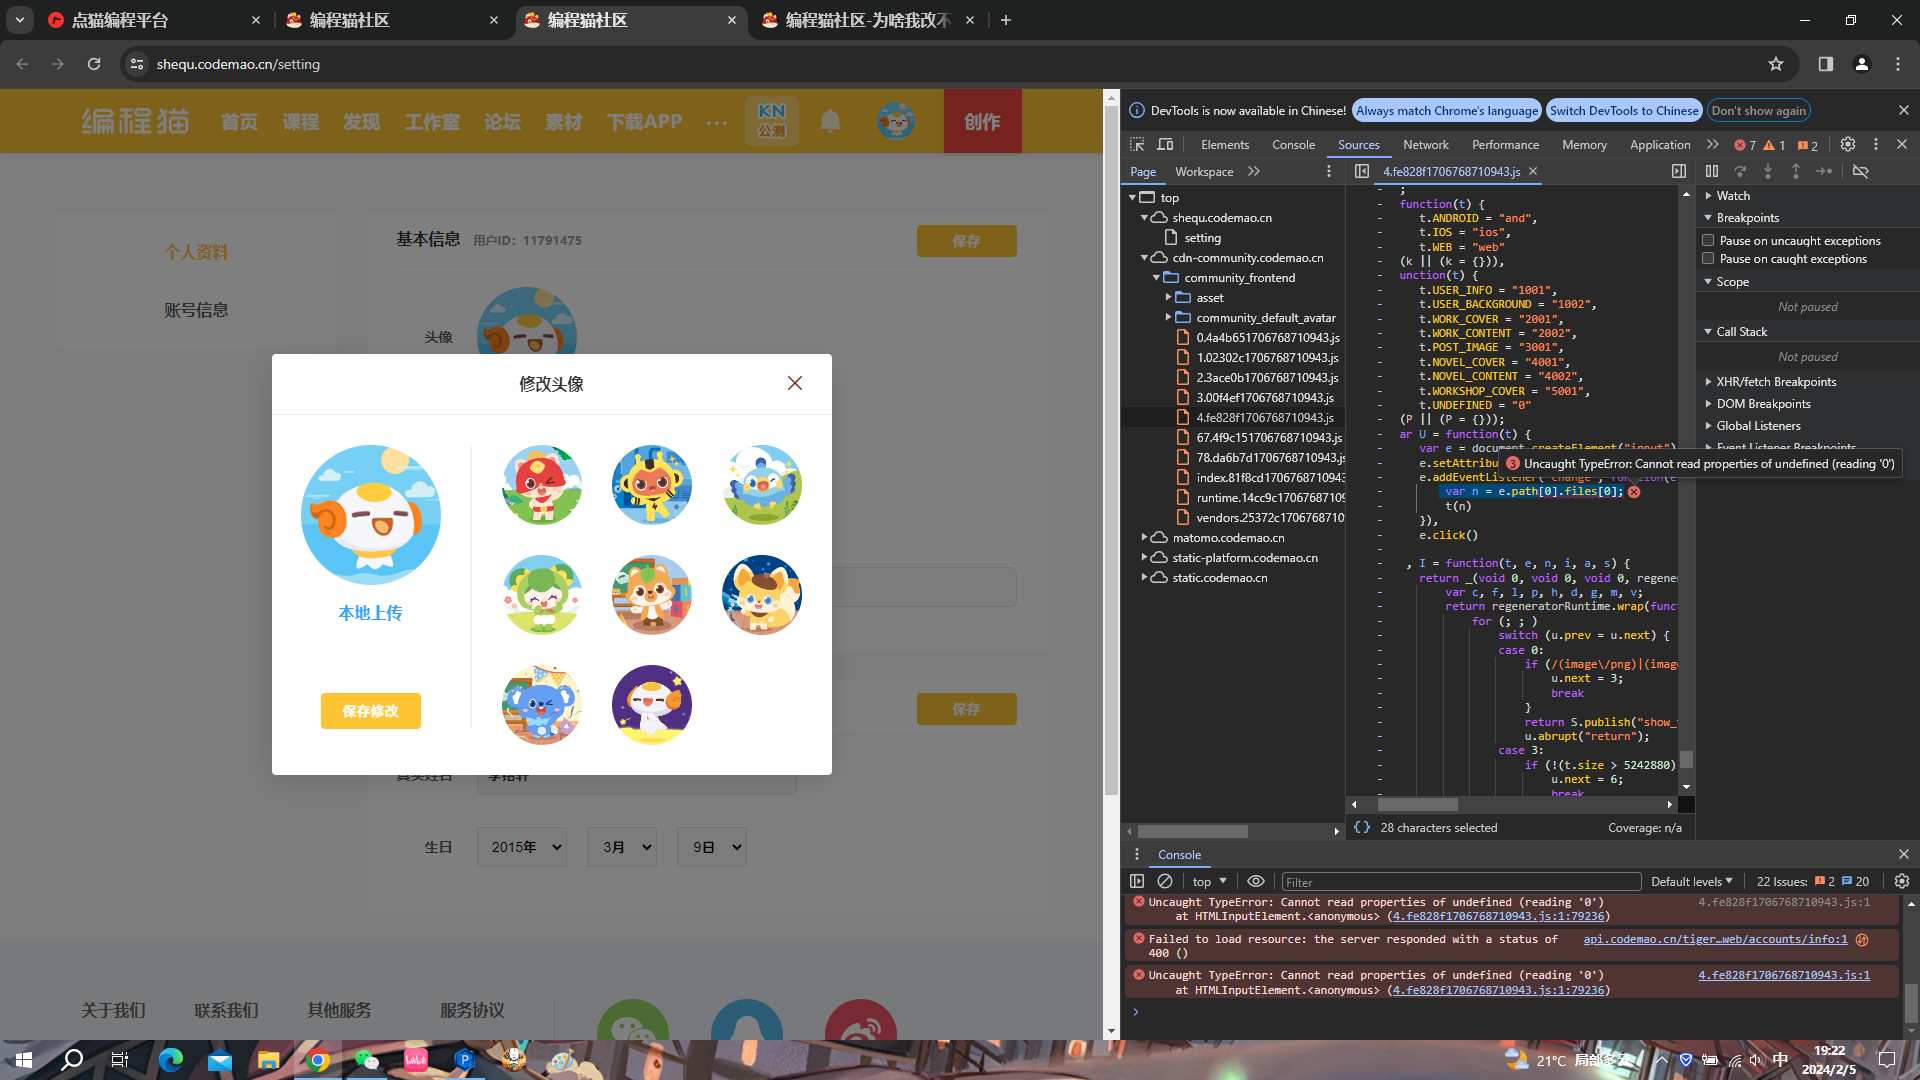The height and width of the screenshot is (1080, 1920).
Task: Select the blue koala party-hat avatar
Action: [542, 705]
